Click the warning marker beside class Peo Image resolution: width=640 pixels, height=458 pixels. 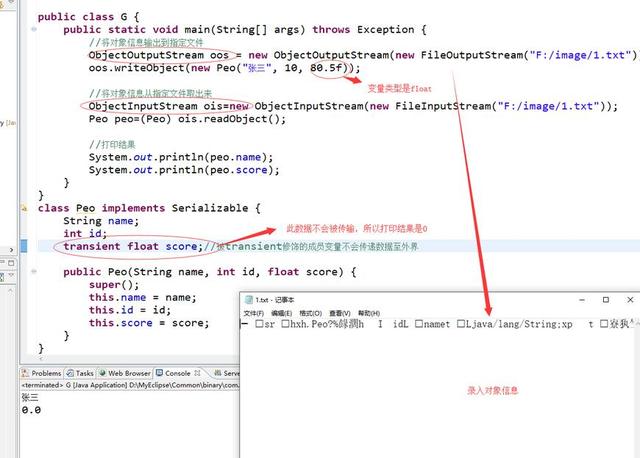tap(24, 208)
